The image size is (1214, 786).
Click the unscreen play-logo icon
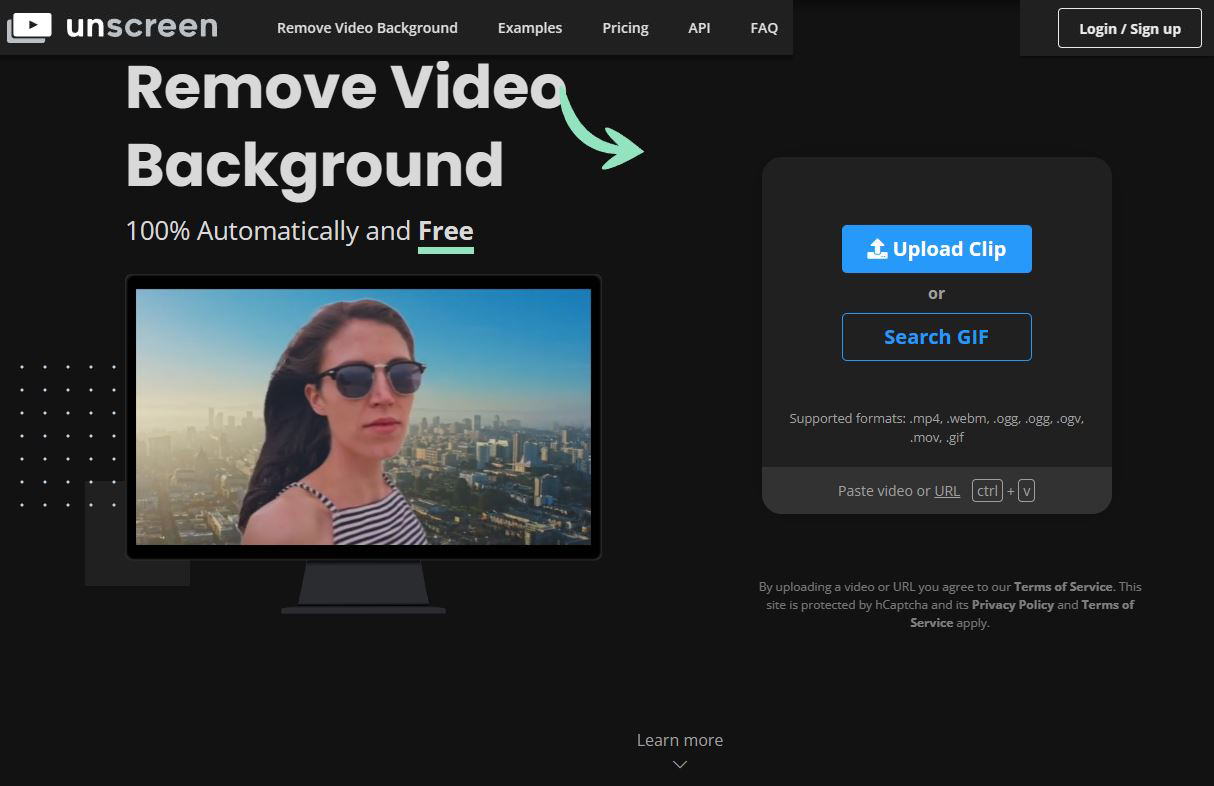coord(29,27)
